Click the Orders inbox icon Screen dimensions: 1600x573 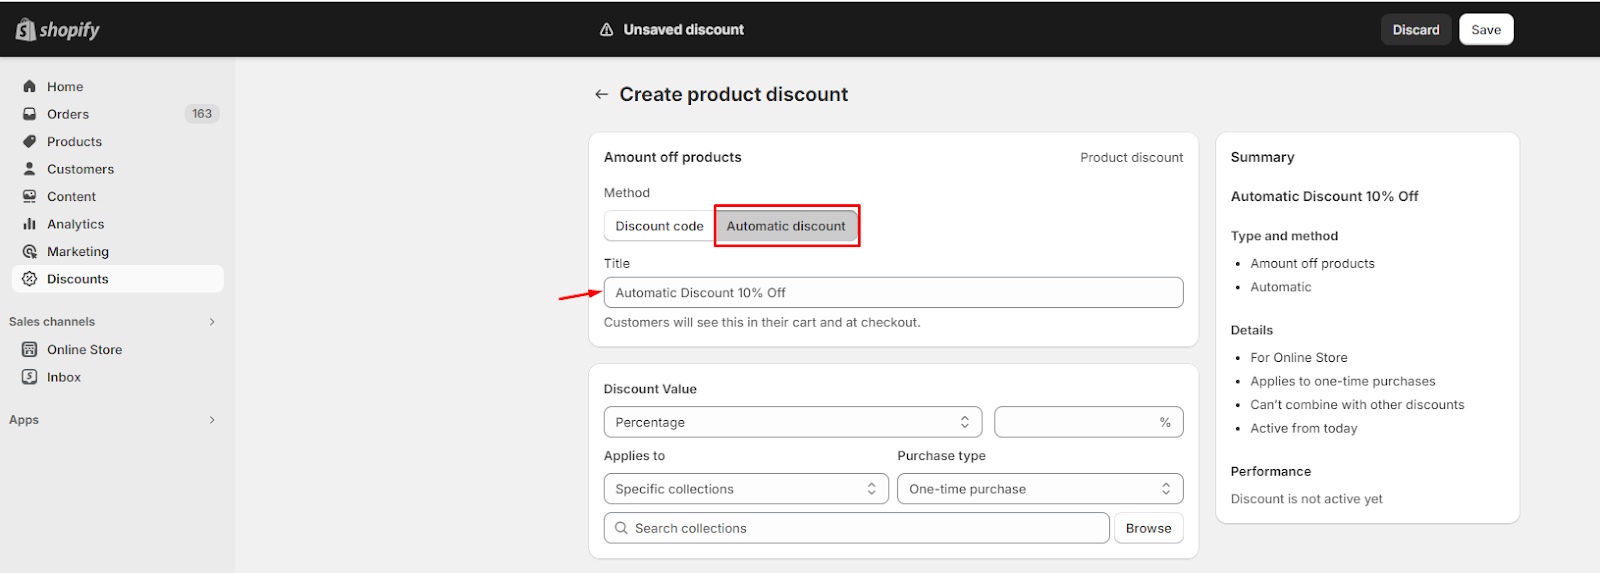29,114
